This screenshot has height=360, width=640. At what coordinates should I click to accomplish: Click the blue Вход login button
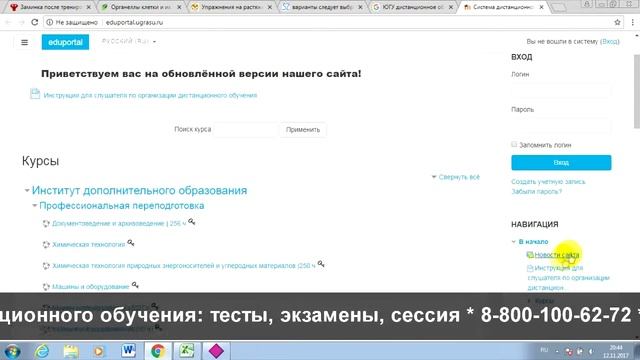(x=561, y=162)
